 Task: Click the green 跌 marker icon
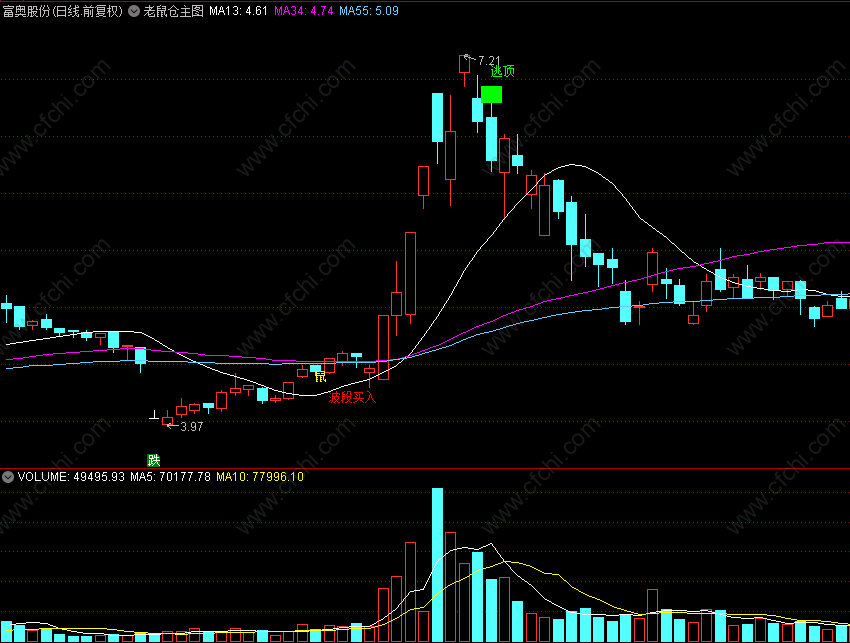click(154, 460)
